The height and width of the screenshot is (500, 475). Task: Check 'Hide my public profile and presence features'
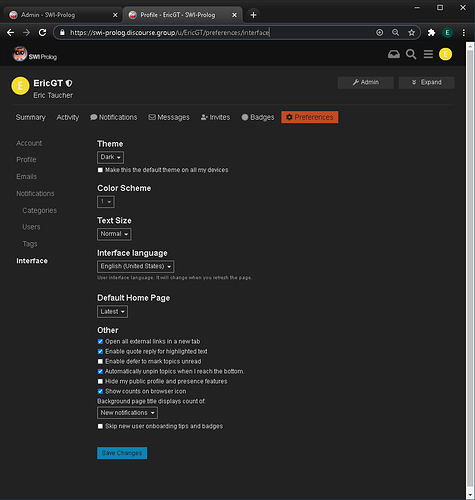100,381
